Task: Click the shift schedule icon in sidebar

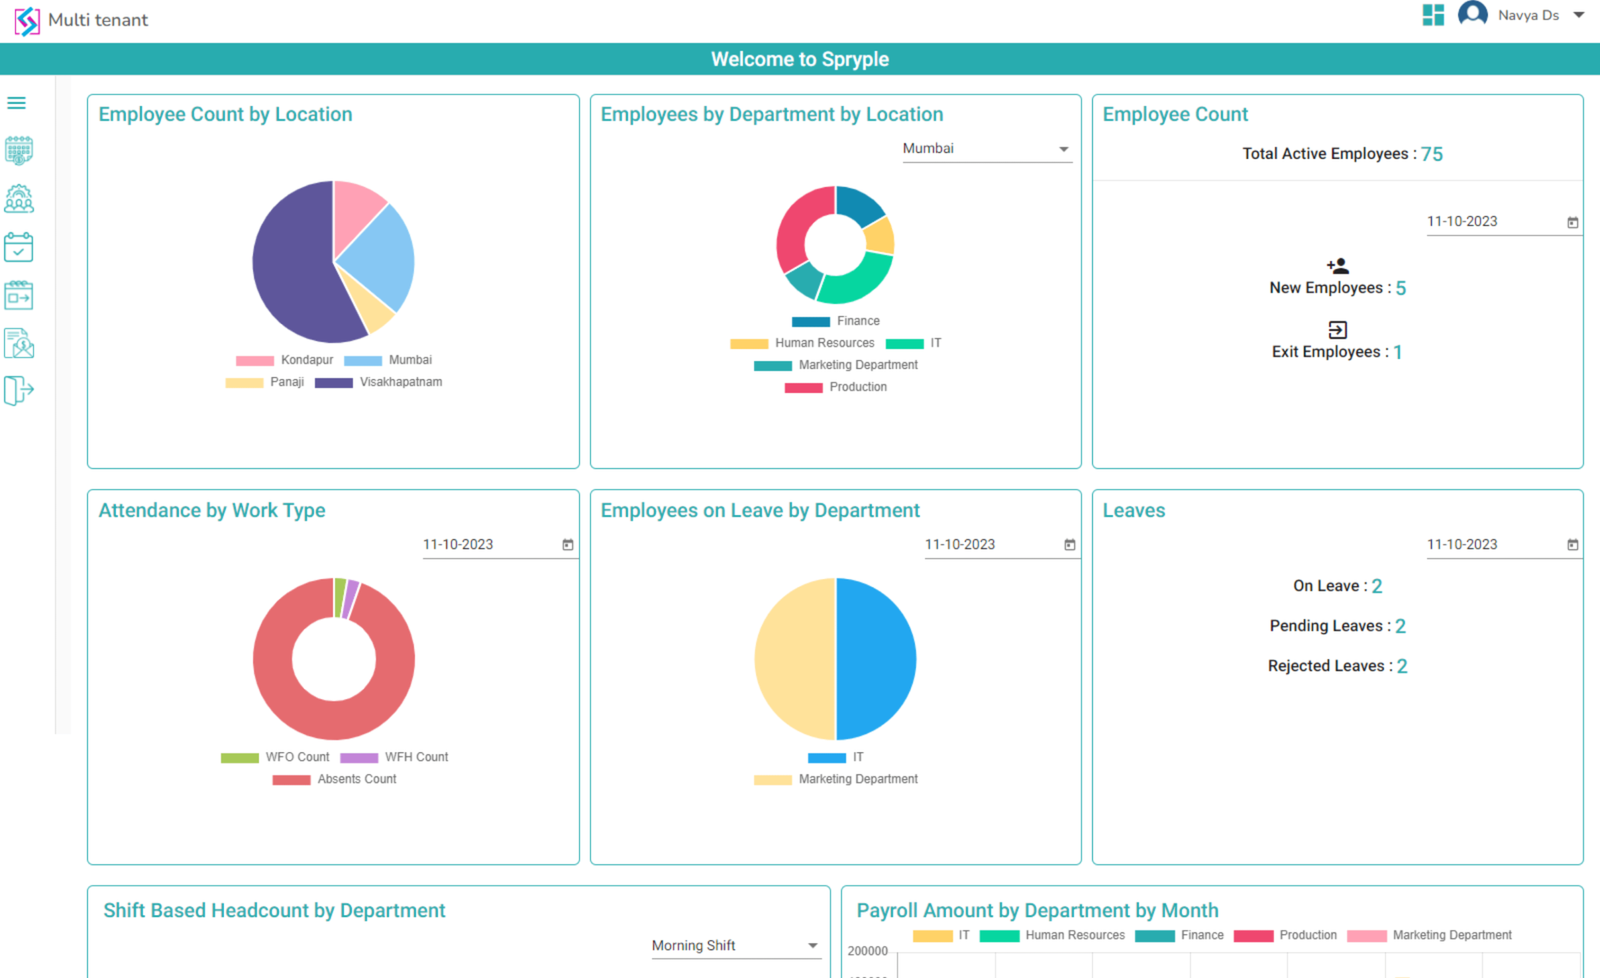Action: tap(19, 295)
